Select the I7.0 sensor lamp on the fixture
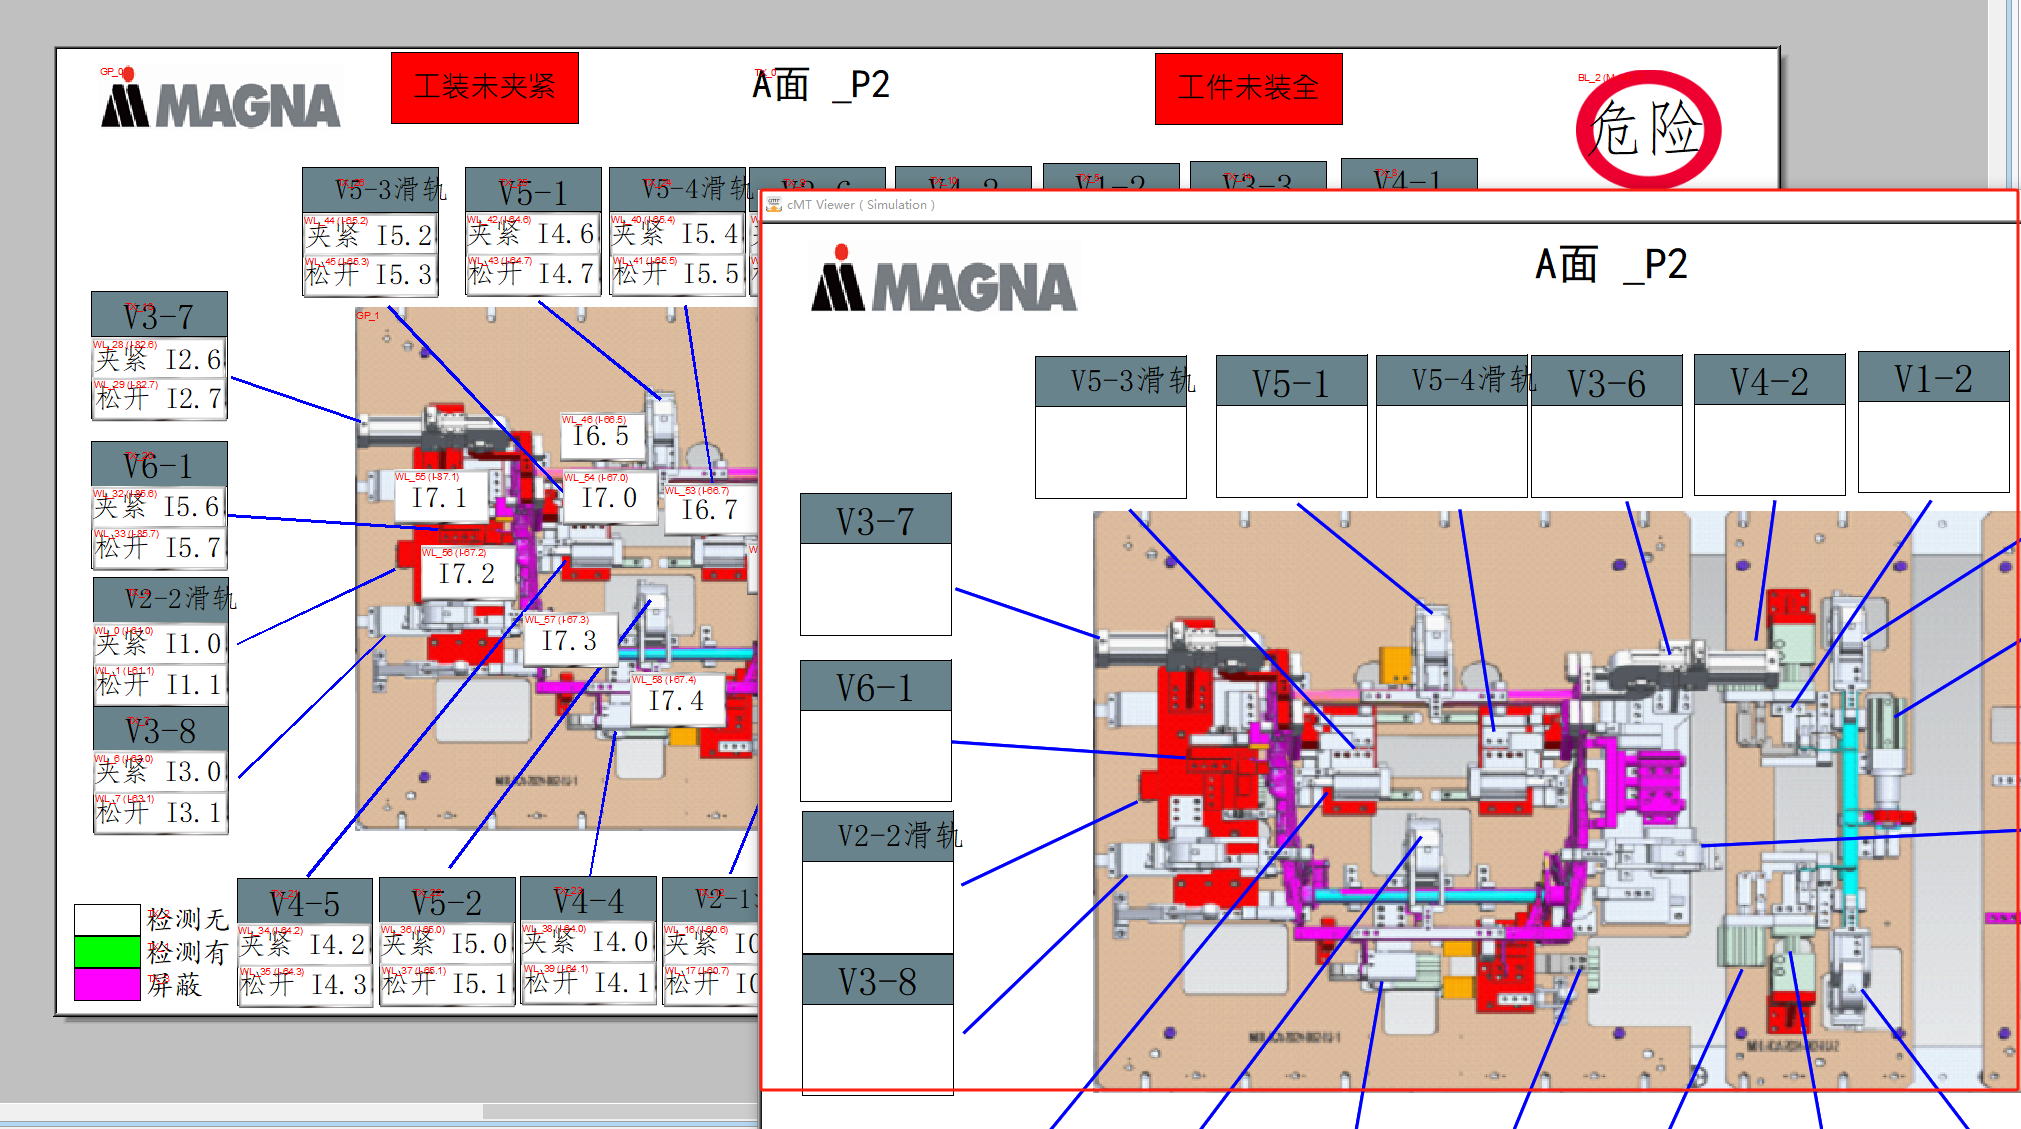 tap(609, 497)
